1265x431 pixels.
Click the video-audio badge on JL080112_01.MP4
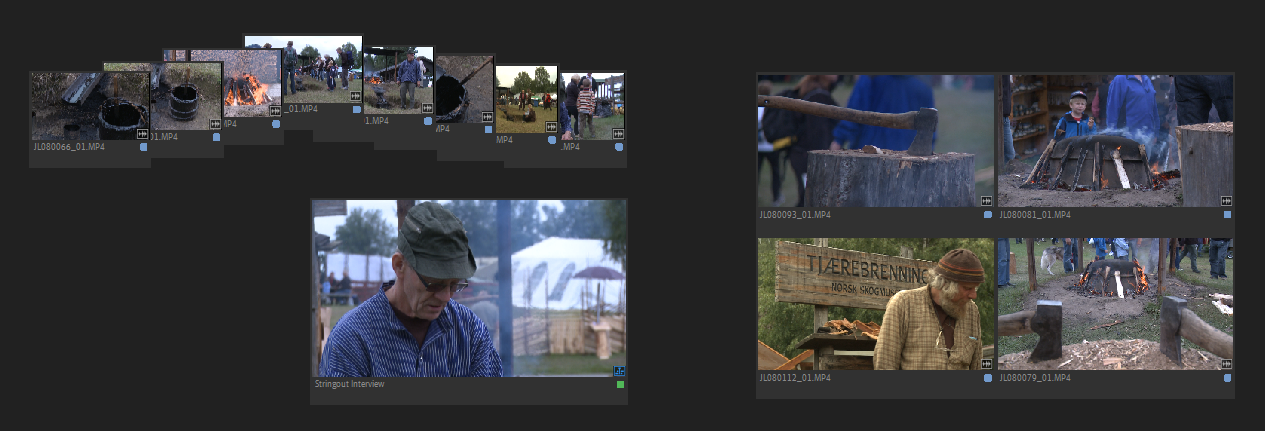coord(987,364)
